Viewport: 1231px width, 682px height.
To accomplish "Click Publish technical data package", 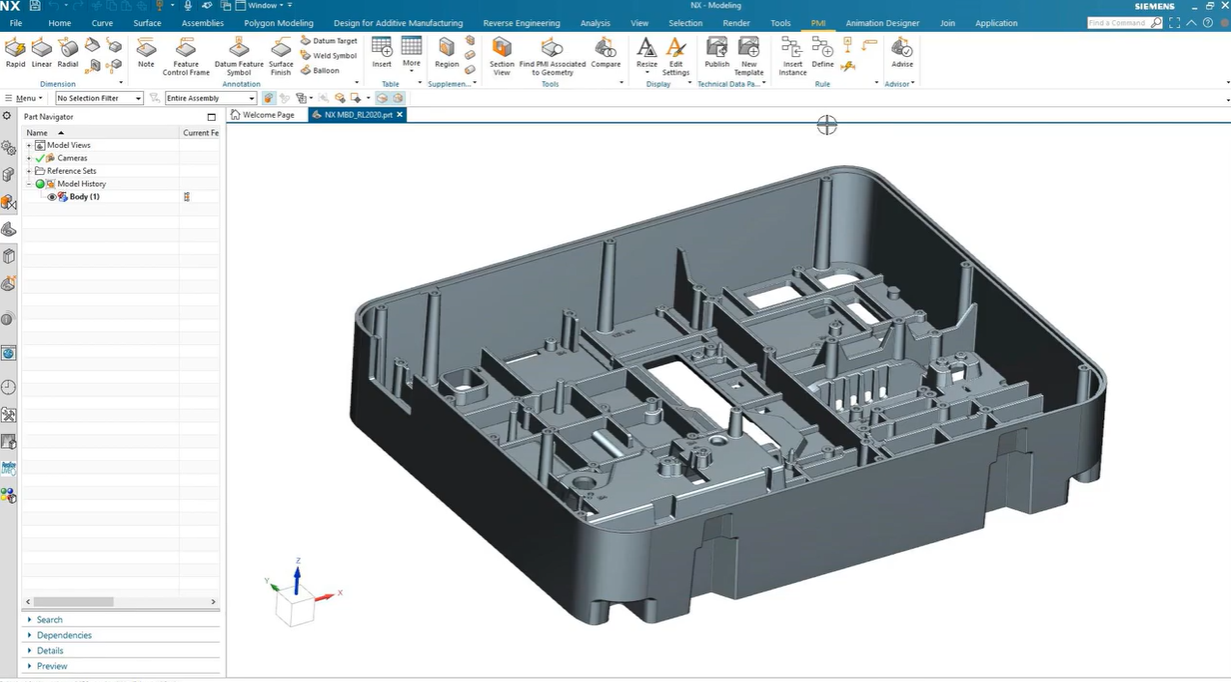I will [x=717, y=53].
